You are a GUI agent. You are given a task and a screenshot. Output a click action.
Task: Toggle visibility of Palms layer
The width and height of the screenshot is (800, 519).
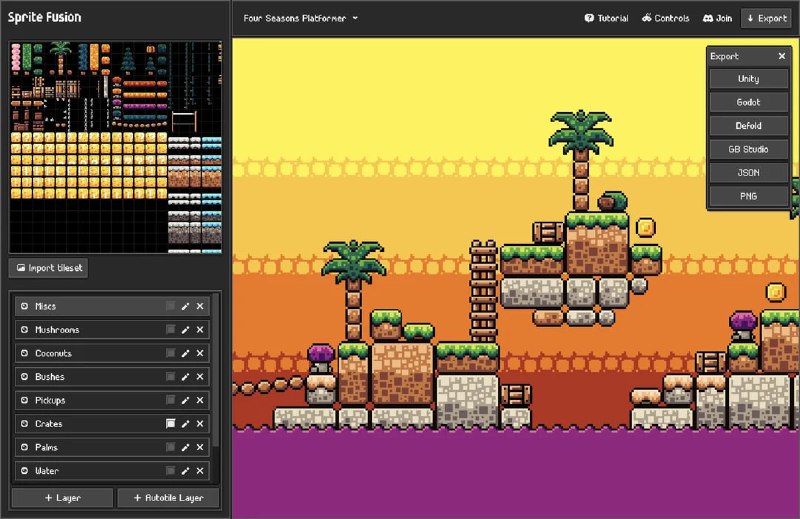coord(24,447)
